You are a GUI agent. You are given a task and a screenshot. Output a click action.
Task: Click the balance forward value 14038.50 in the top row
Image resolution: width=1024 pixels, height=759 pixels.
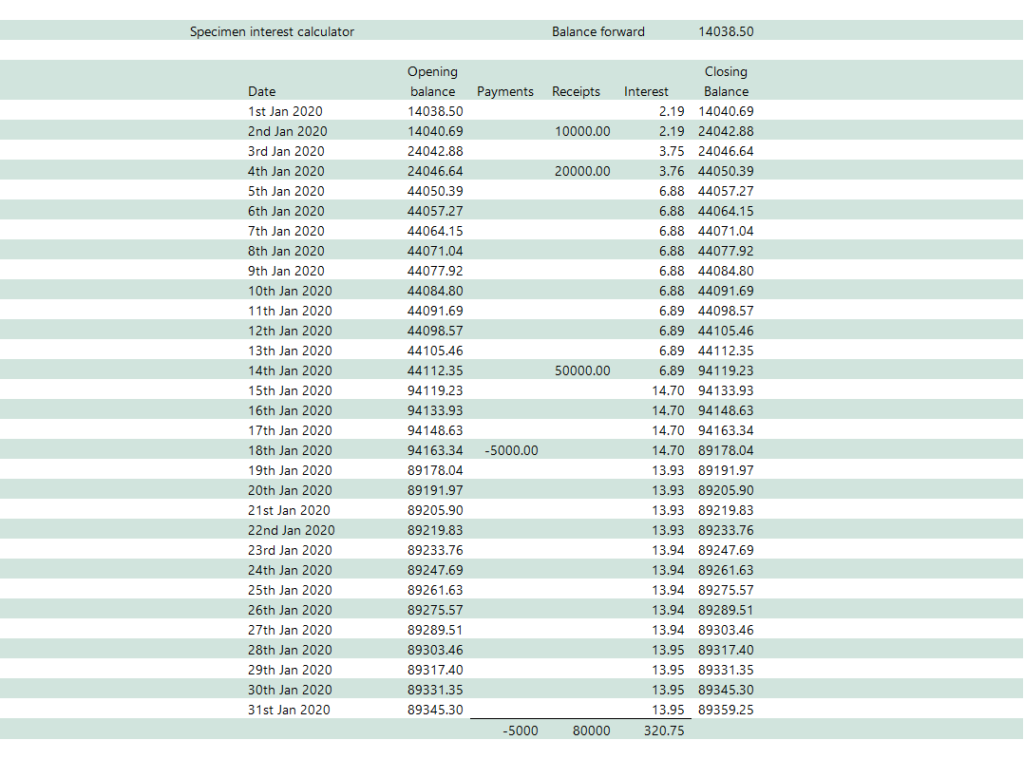pyautogui.click(x=725, y=31)
